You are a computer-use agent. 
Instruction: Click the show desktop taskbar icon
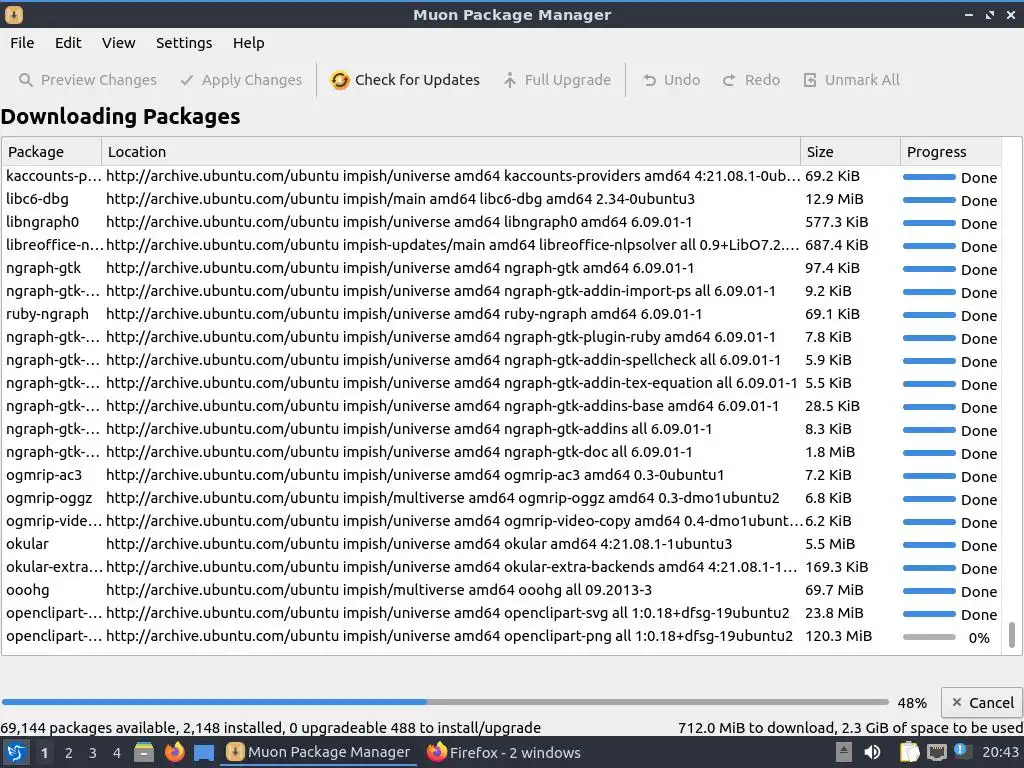204,753
